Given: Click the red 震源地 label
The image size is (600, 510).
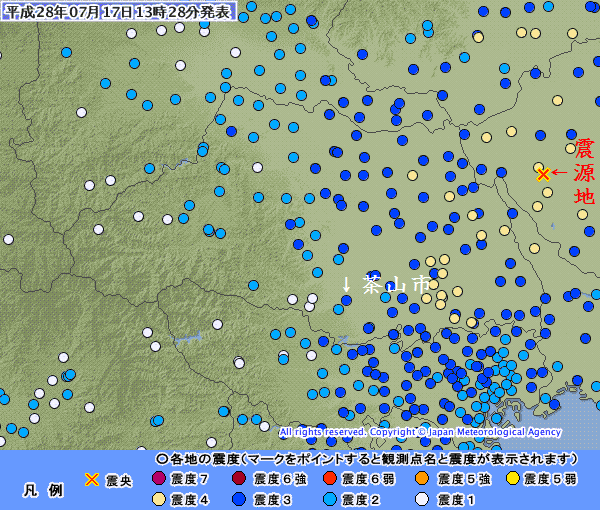Looking at the screenshot, I should point(583,172).
